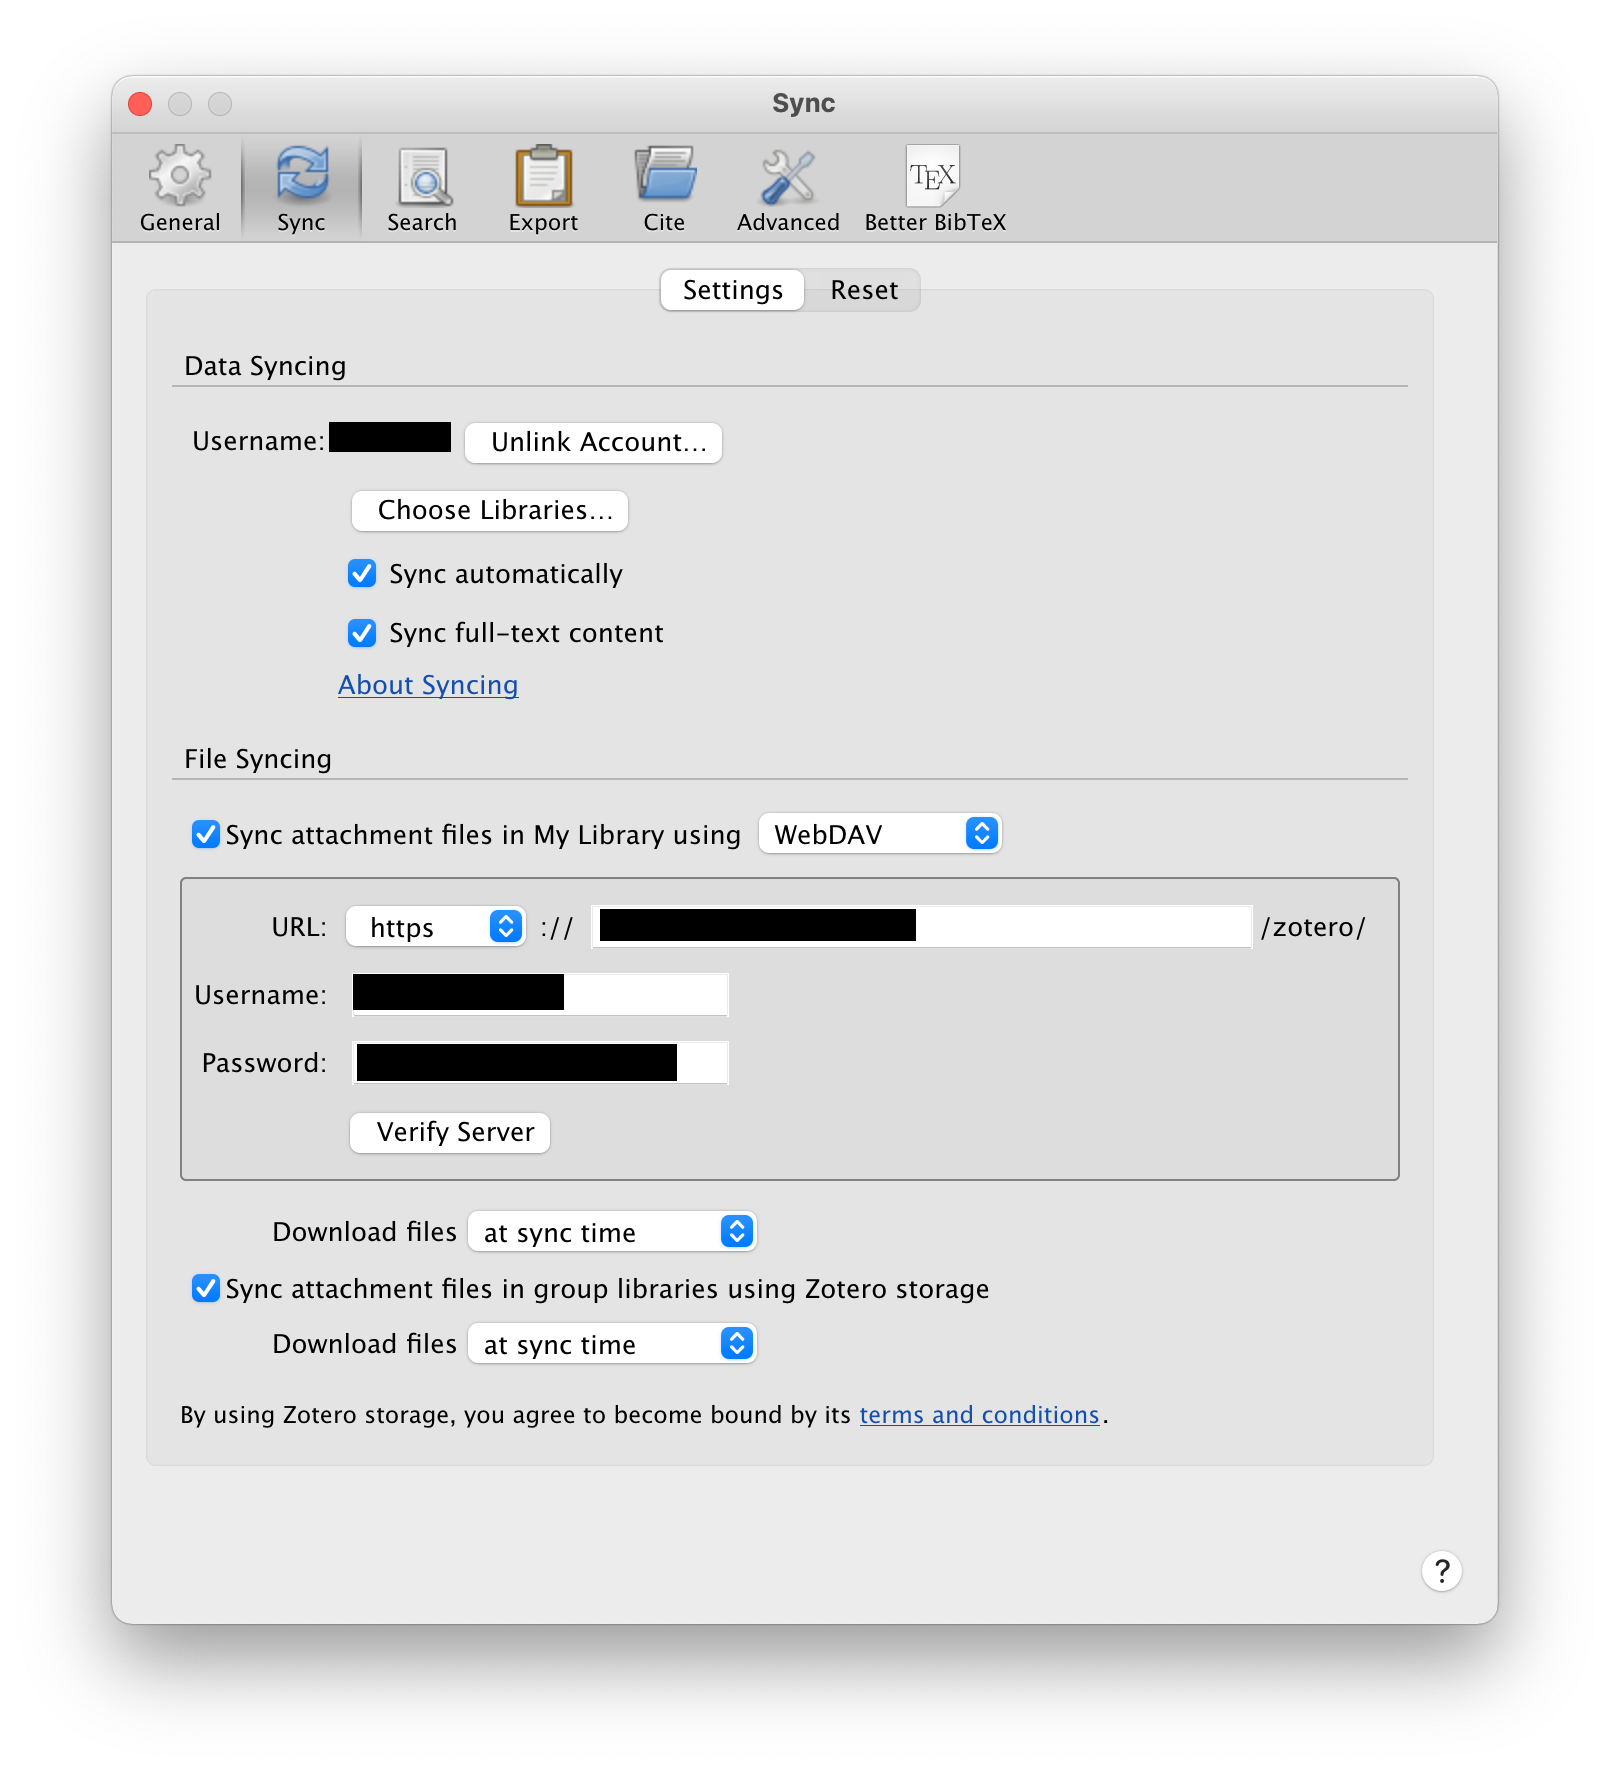Expand the https protocol dropdown
1610x1772 pixels.
click(x=436, y=927)
